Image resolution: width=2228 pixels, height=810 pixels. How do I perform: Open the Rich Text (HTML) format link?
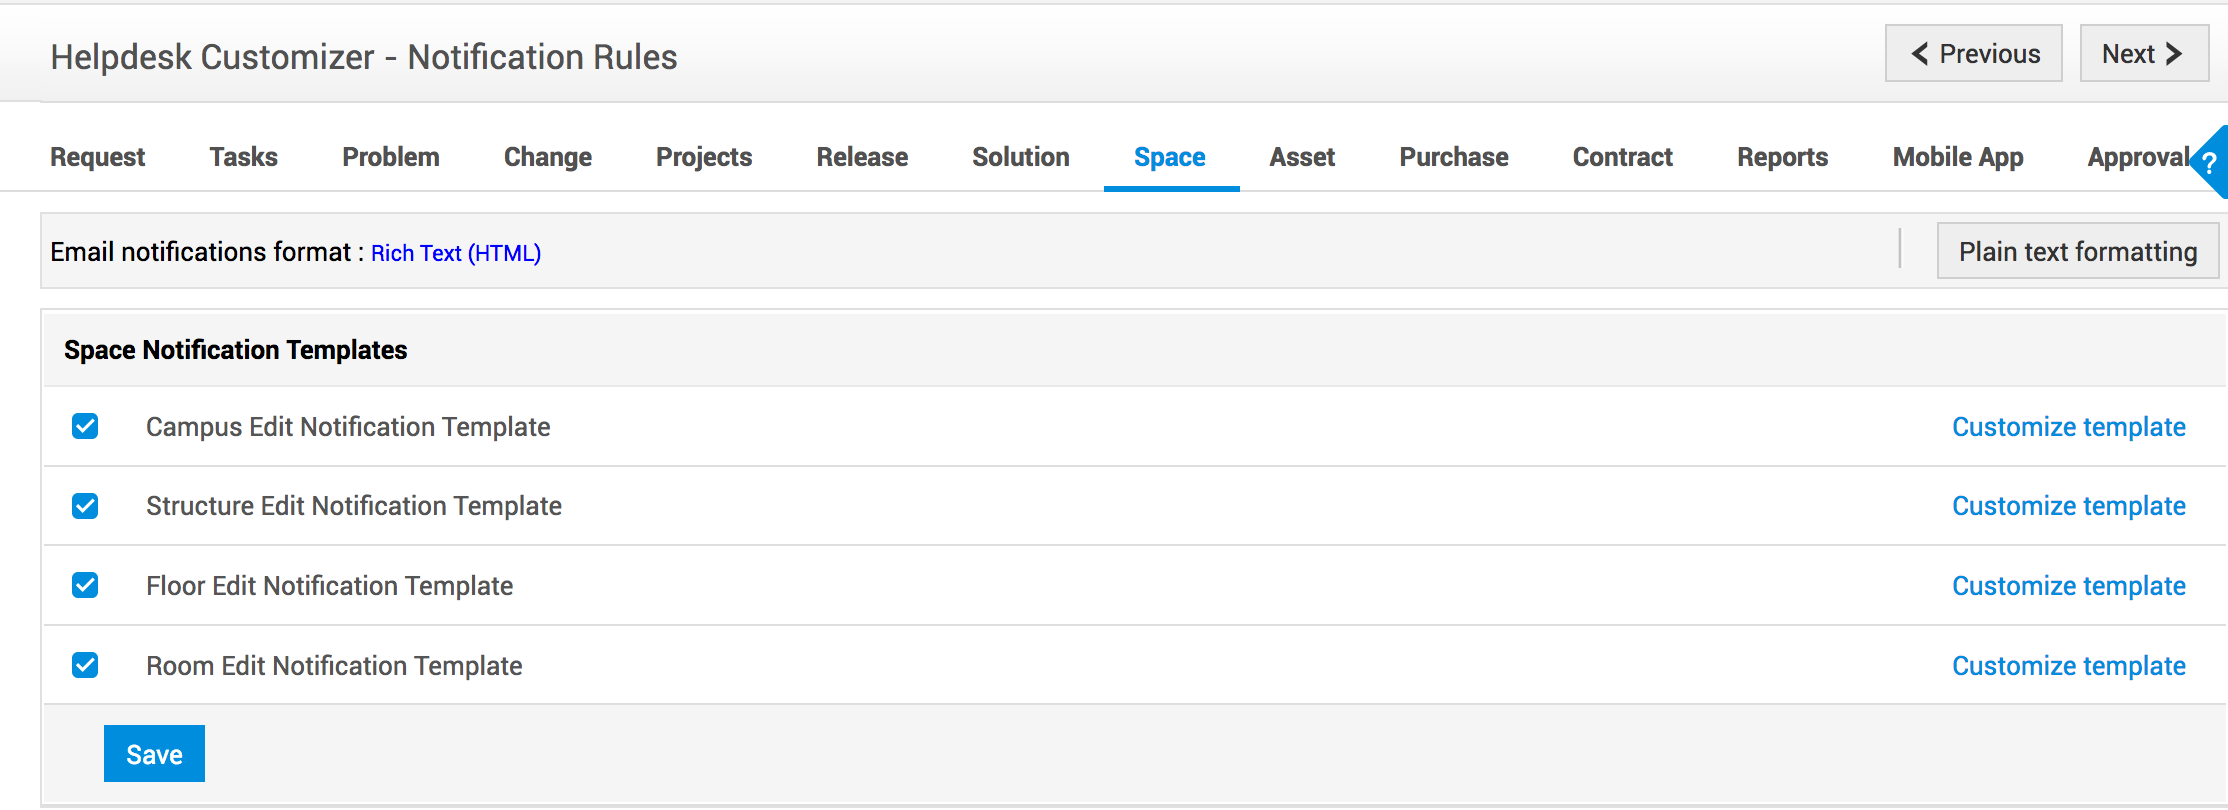point(456,253)
